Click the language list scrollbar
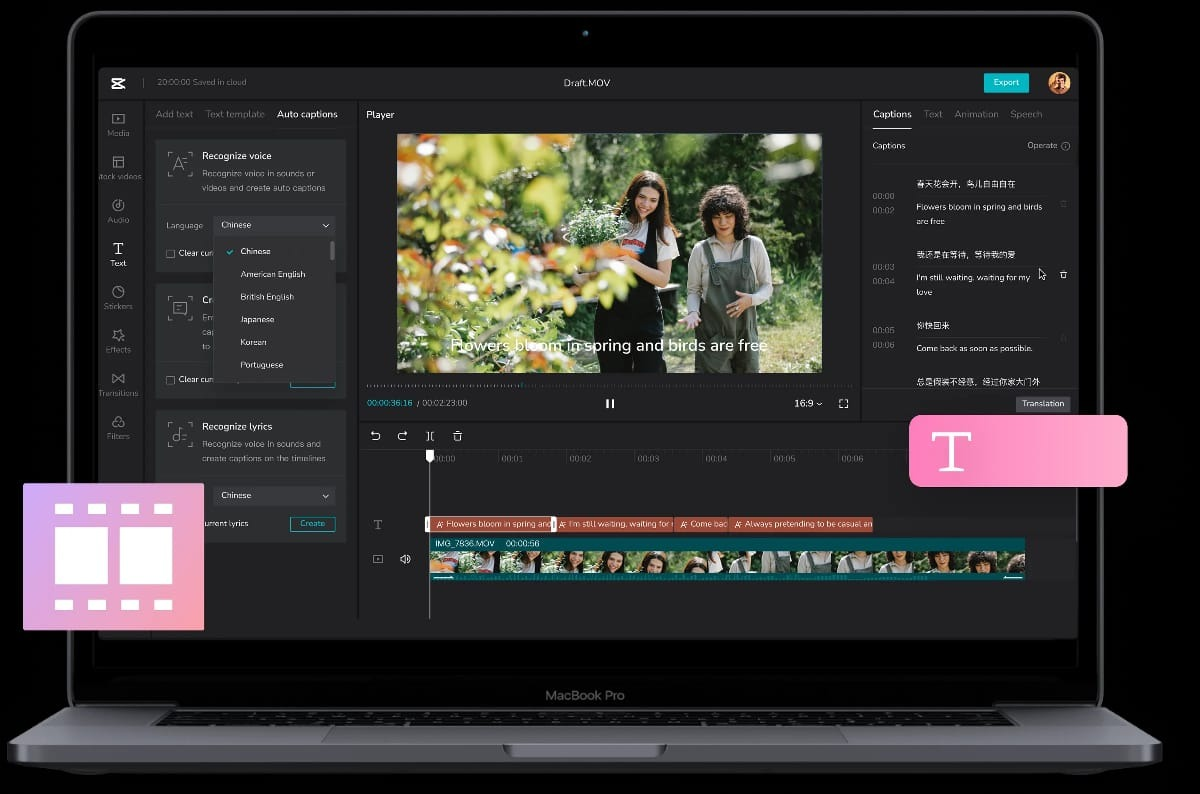The width and height of the screenshot is (1200, 794). click(x=332, y=251)
